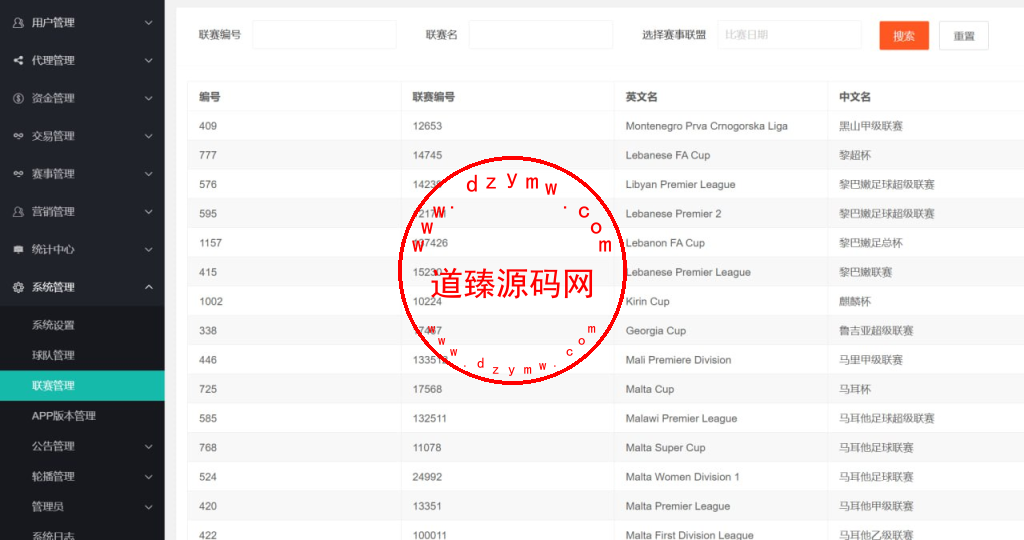This screenshot has width=1024, height=540.
Task: Open the 选择赛事联盟 date field
Action: 790,35
